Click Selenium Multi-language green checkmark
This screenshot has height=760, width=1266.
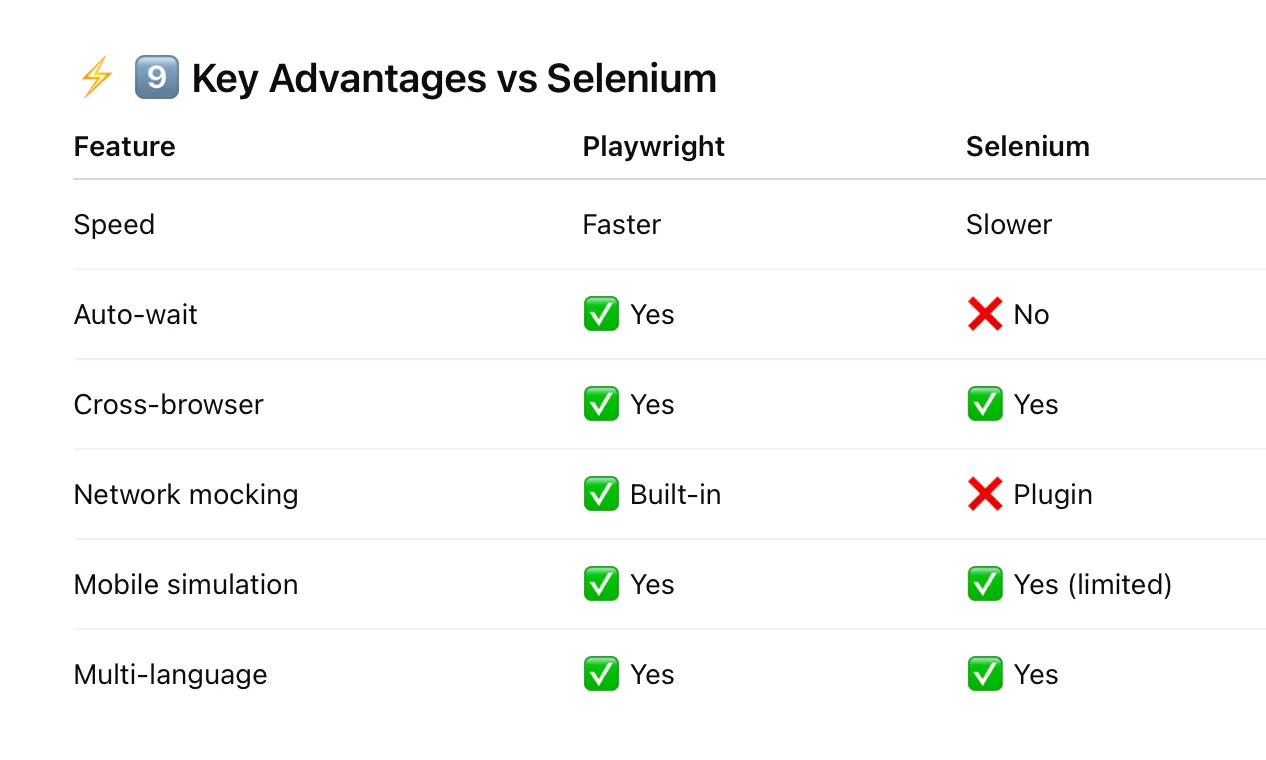[x=985, y=674]
